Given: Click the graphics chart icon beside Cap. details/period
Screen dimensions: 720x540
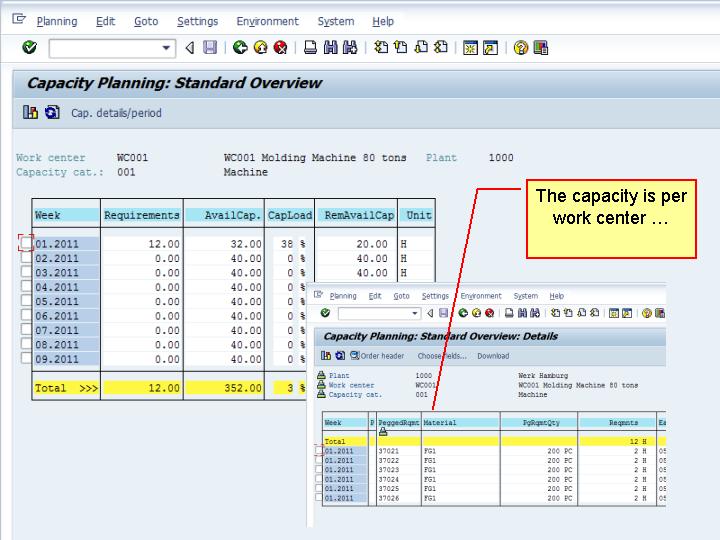Looking at the screenshot, I should (x=30, y=112).
